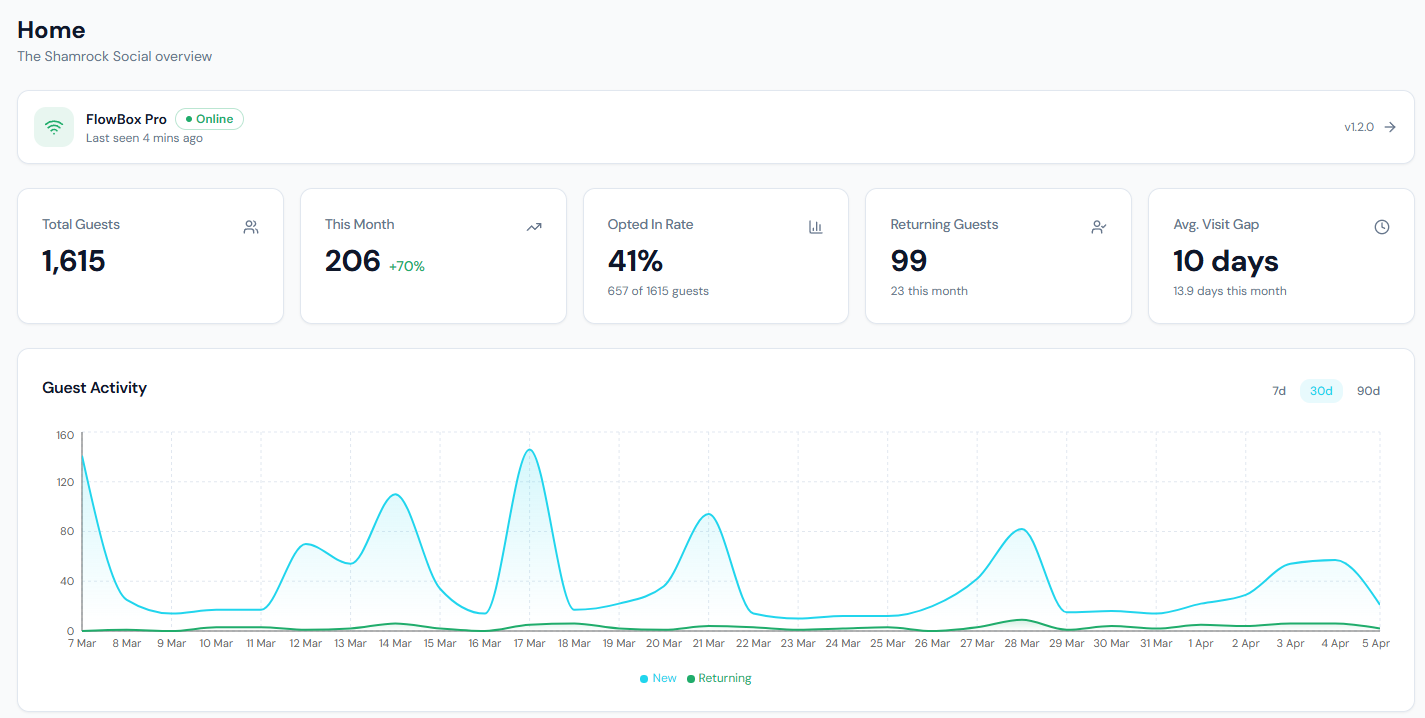Click the 21 Mar x-axis label
Image resolution: width=1425 pixels, height=718 pixels.
coord(707,643)
